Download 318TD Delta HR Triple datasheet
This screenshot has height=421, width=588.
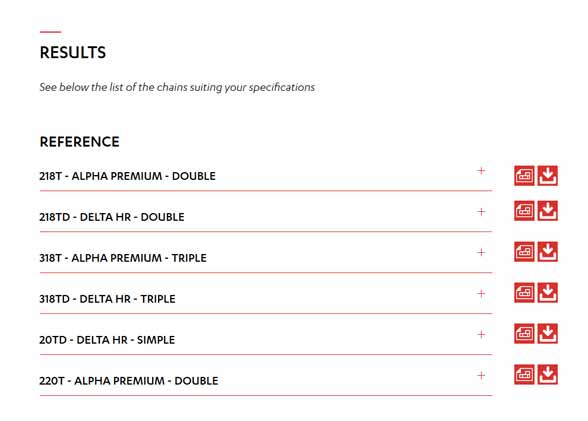pos(548,292)
